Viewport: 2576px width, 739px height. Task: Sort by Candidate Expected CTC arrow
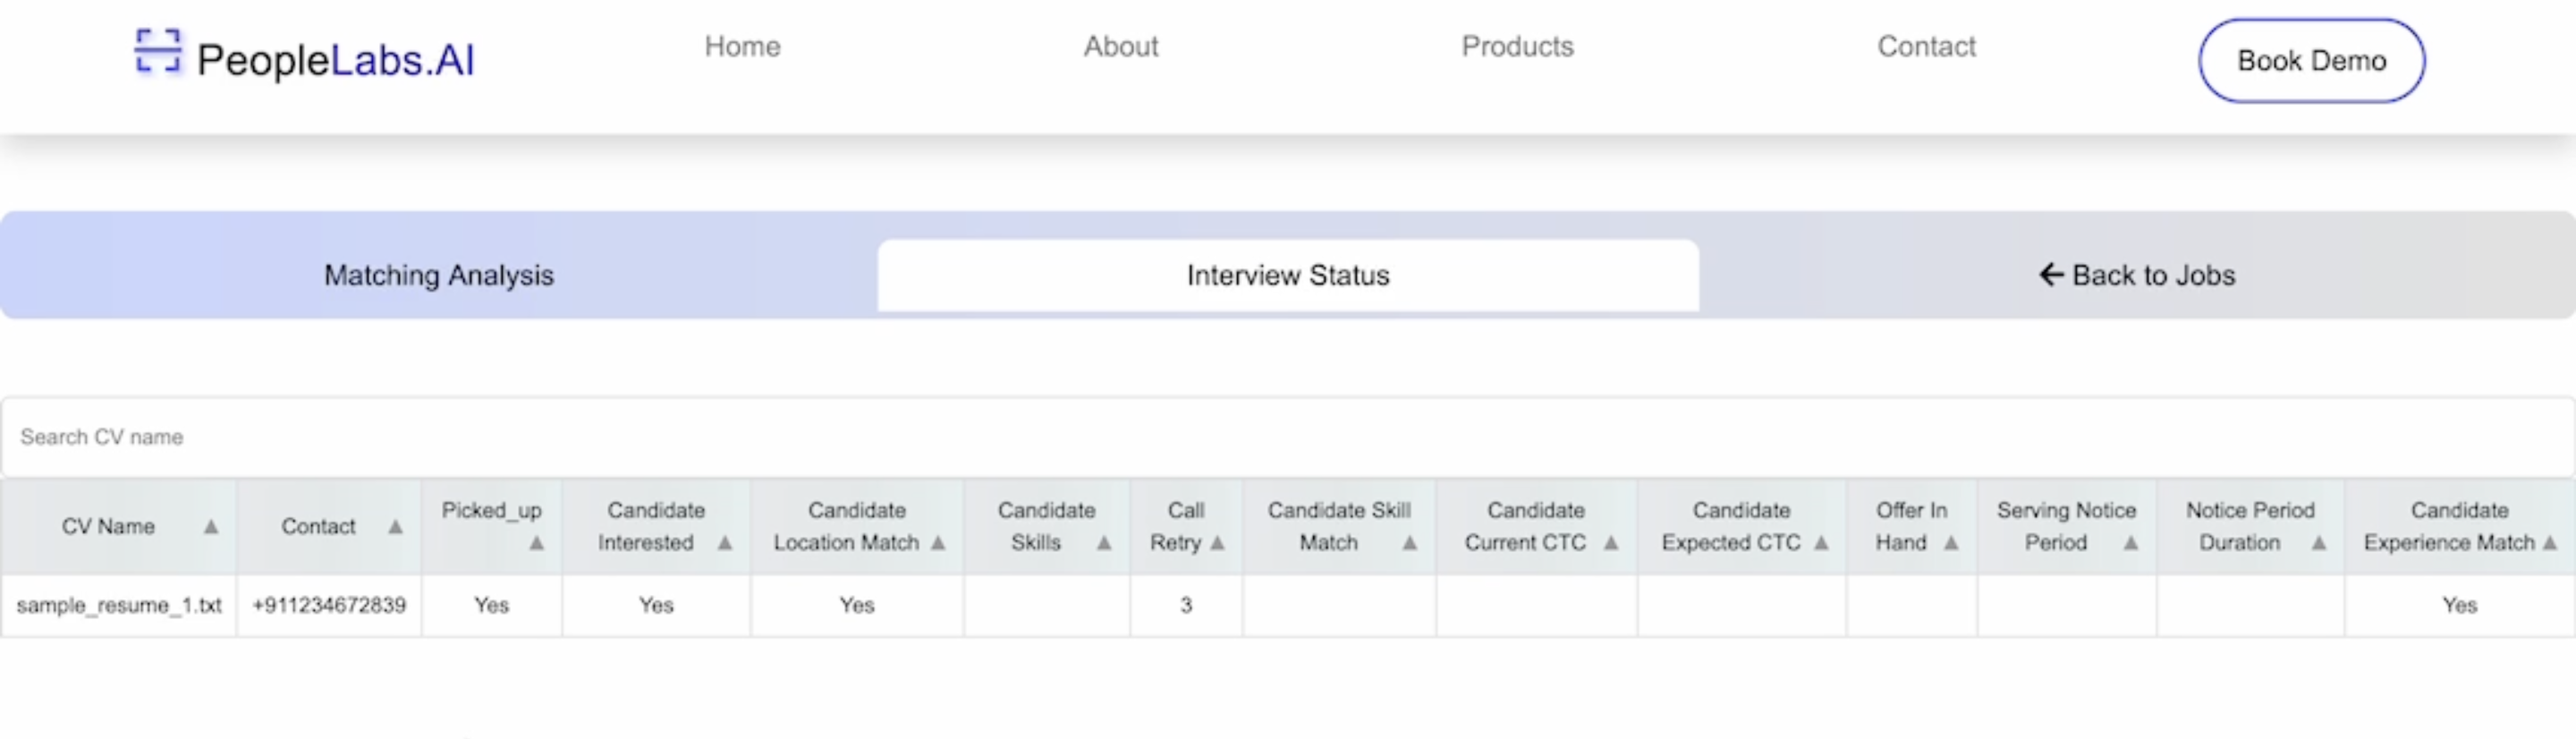point(1822,543)
